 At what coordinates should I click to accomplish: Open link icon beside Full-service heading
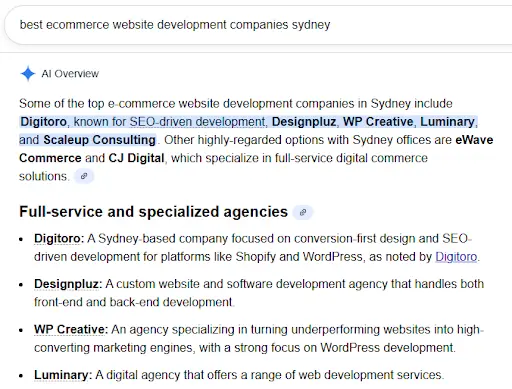303,212
